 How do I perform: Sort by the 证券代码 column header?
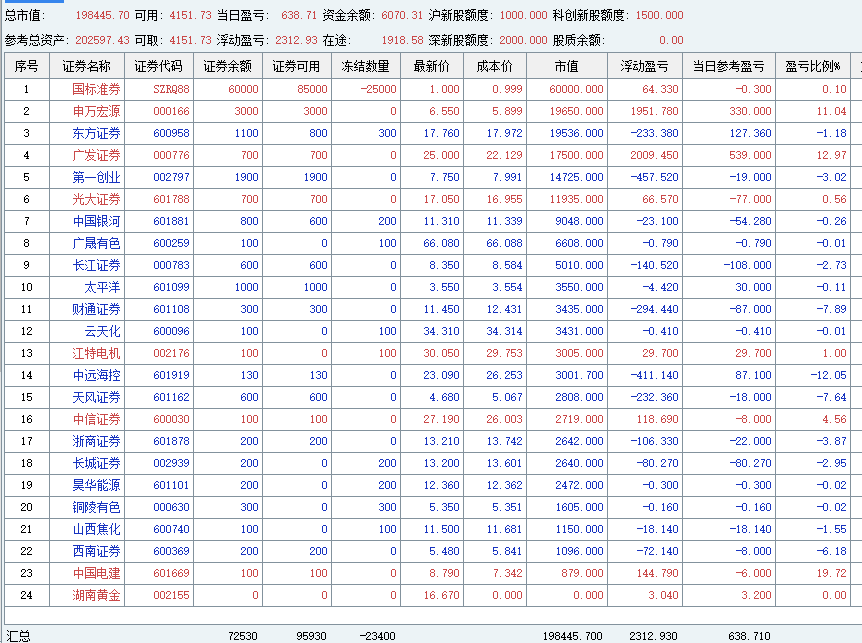pyautogui.click(x=159, y=66)
